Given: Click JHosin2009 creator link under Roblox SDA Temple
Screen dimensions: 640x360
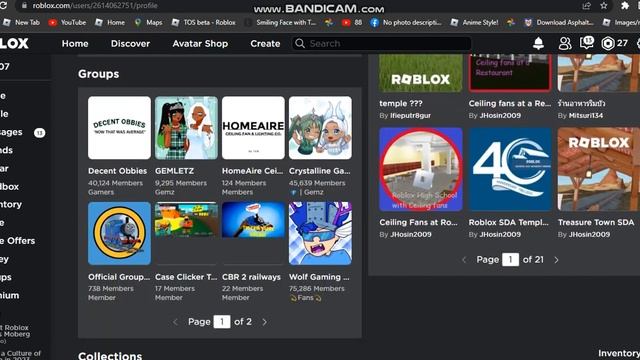Looking at the screenshot, I should tap(500, 235).
